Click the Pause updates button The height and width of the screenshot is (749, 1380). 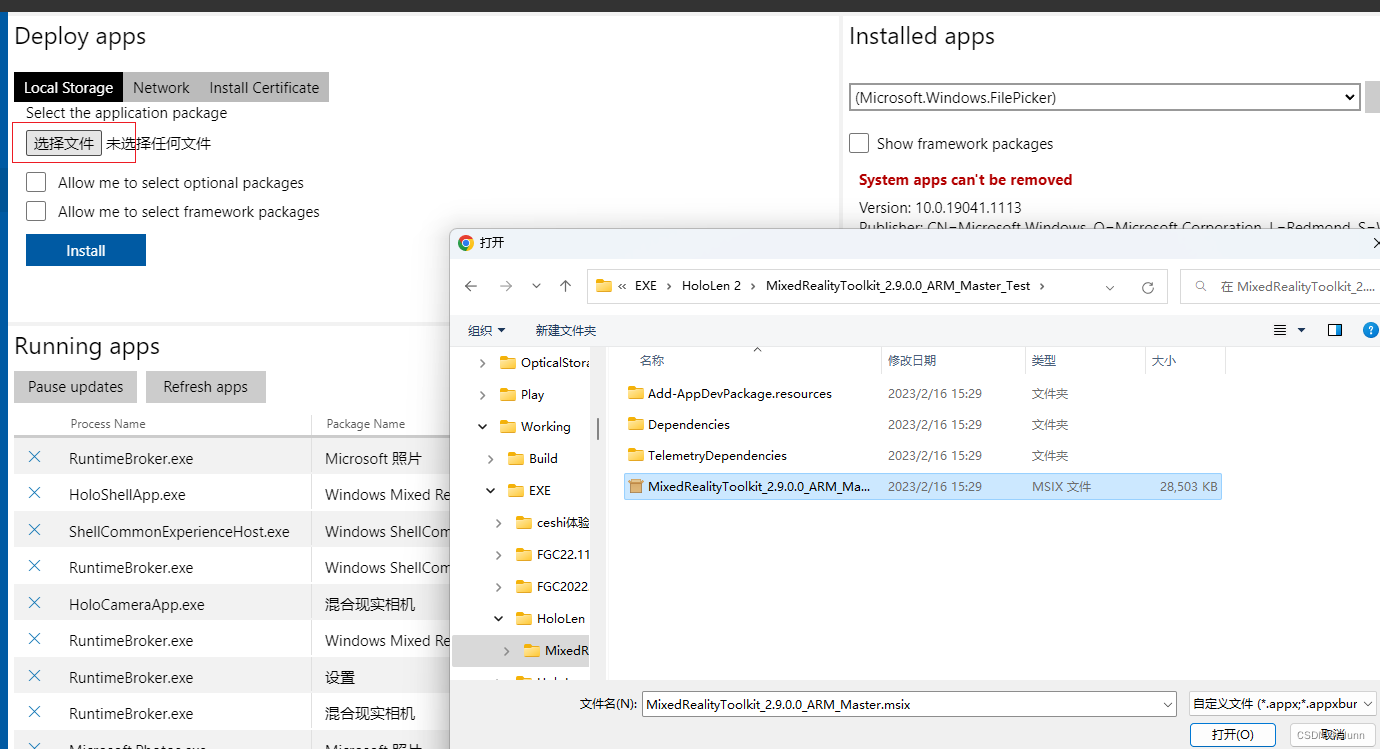coord(76,387)
